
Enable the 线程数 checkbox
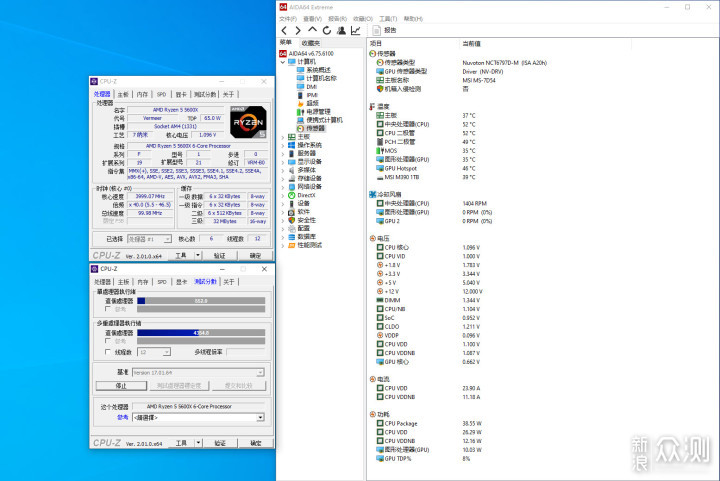108,352
